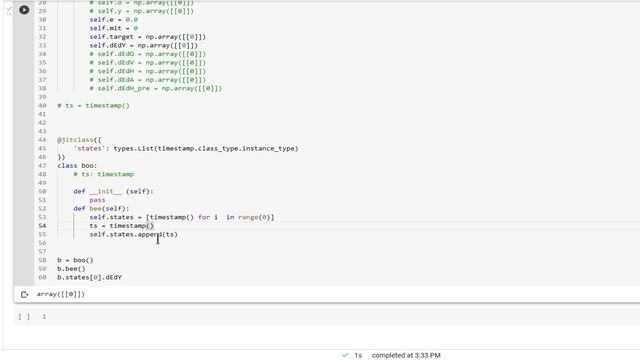Click comment '# self.dEdV' on line 35
This screenshot has width=640, height=360.
point(148,62)
